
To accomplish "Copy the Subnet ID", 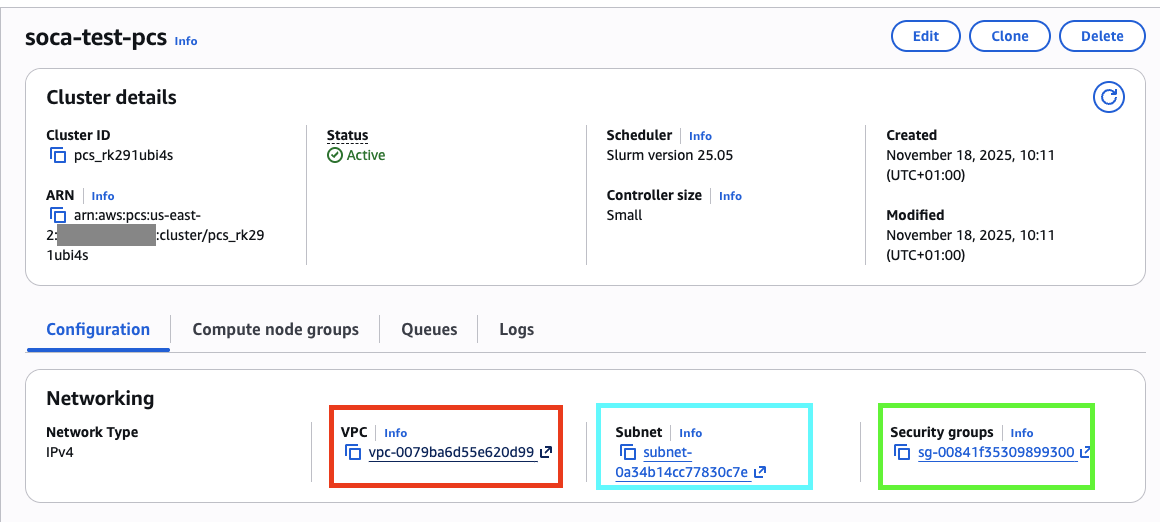I will click(x=628, y=453).
